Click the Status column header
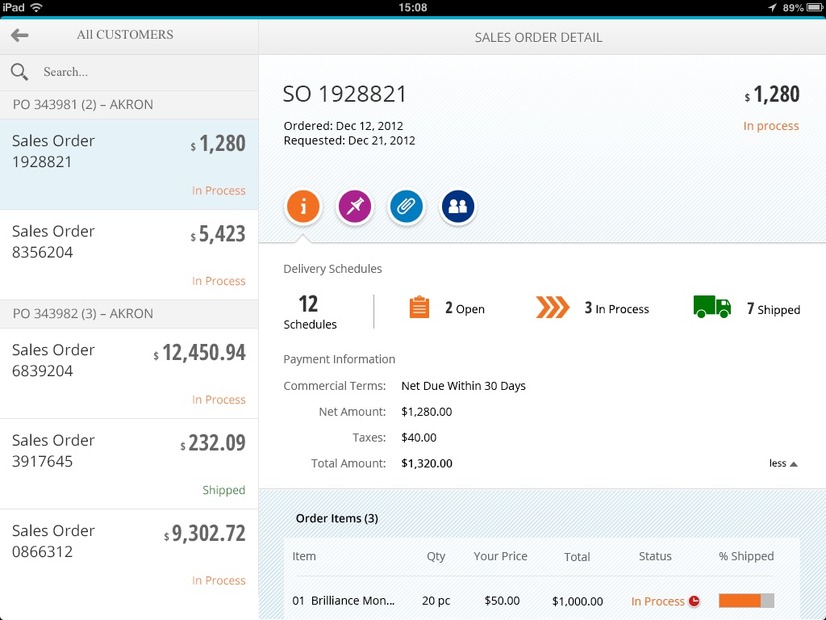This screenshot has width=826, height=620. (x=655, y=556)
